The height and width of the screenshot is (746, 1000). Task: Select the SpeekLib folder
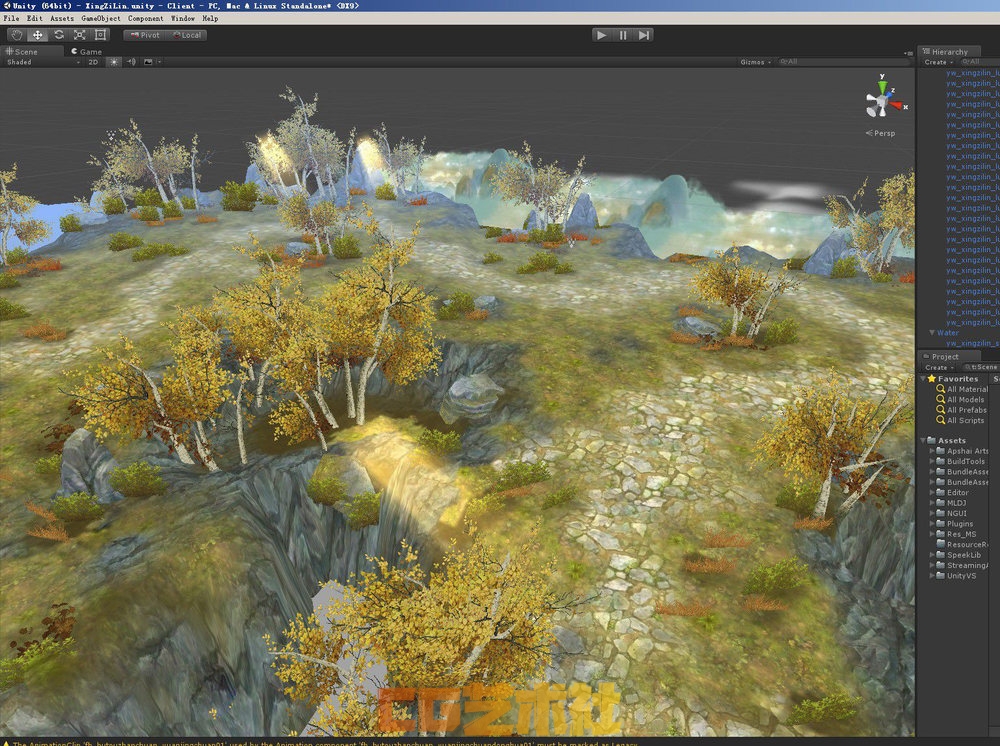964,555
